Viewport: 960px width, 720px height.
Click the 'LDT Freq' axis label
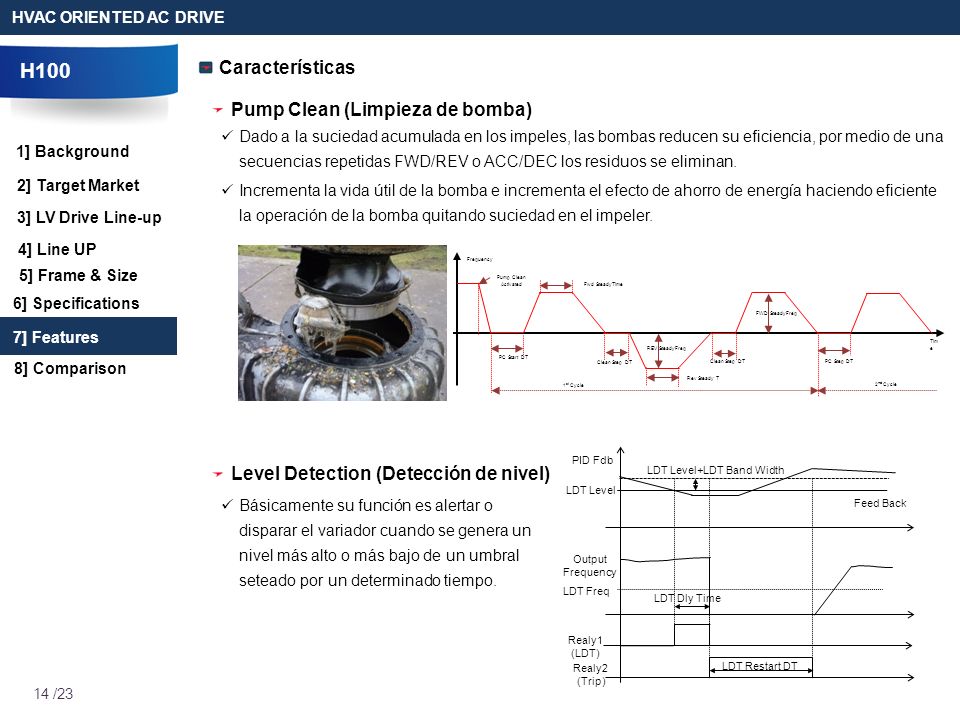(586, 591)
